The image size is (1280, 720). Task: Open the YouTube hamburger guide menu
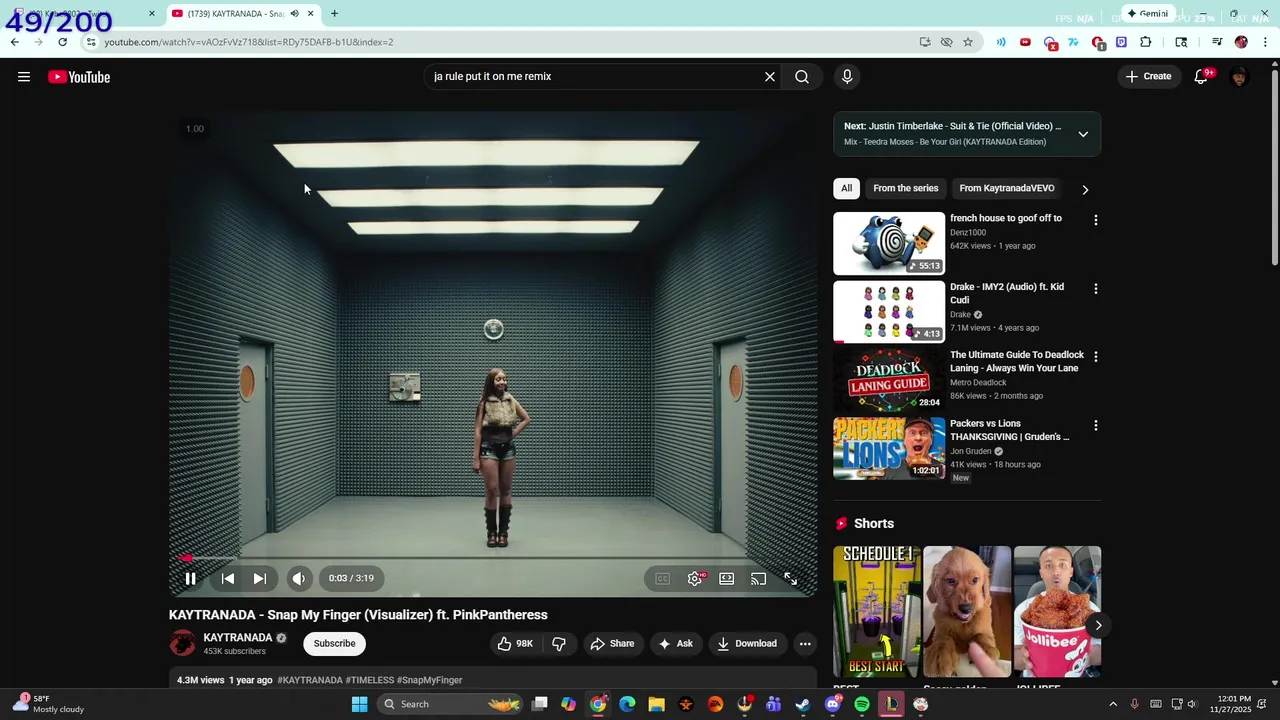pyautogui.click(x=24, y=77)
